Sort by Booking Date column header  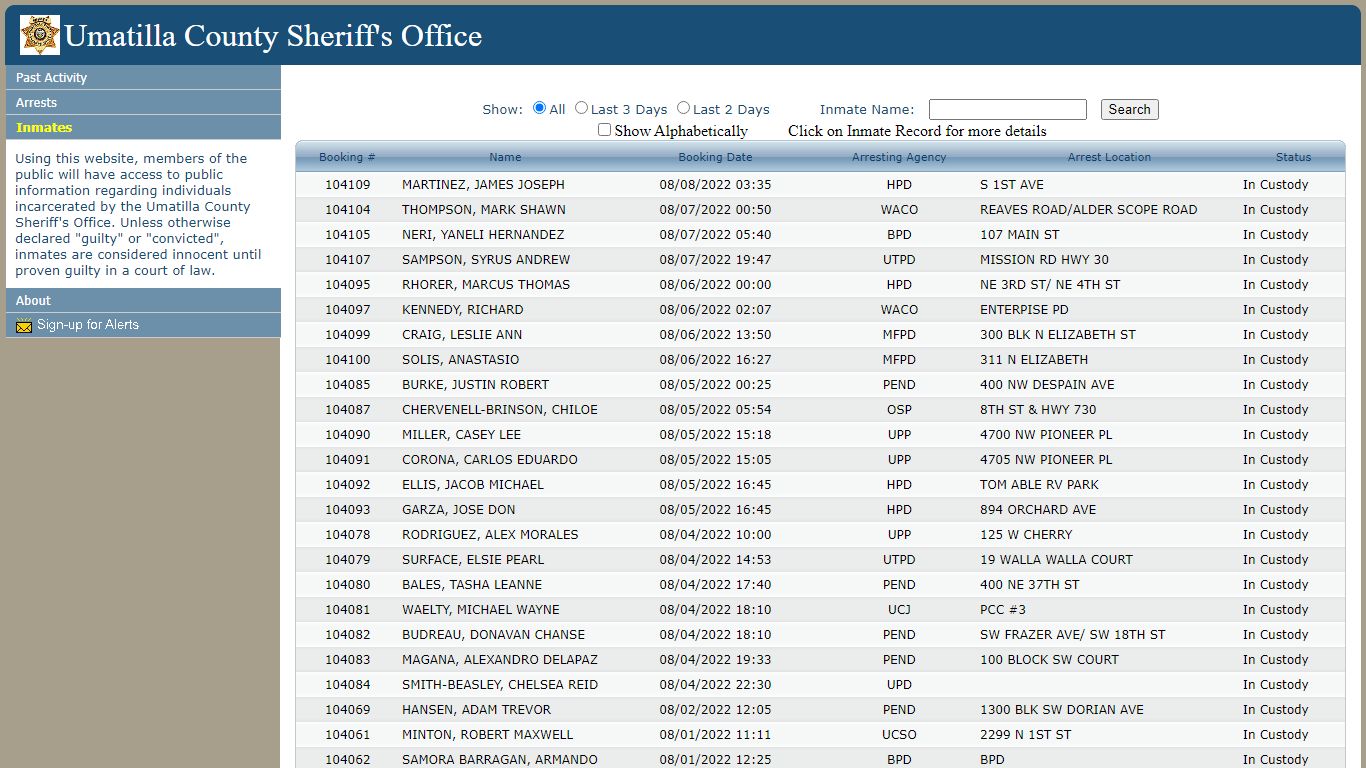point(715,157)
